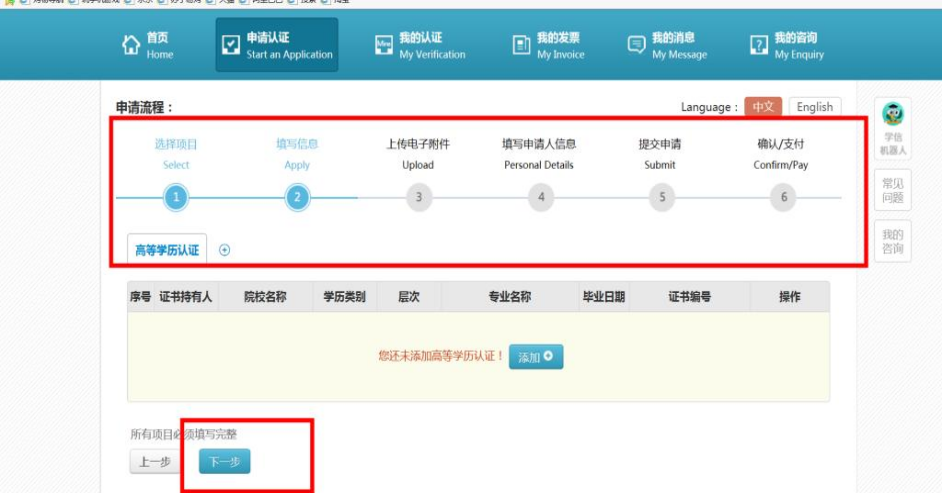Image resolution: width=943 pixels, height=493 pixels.
Task: Click the Home house icon
Action: pos(130,46)
